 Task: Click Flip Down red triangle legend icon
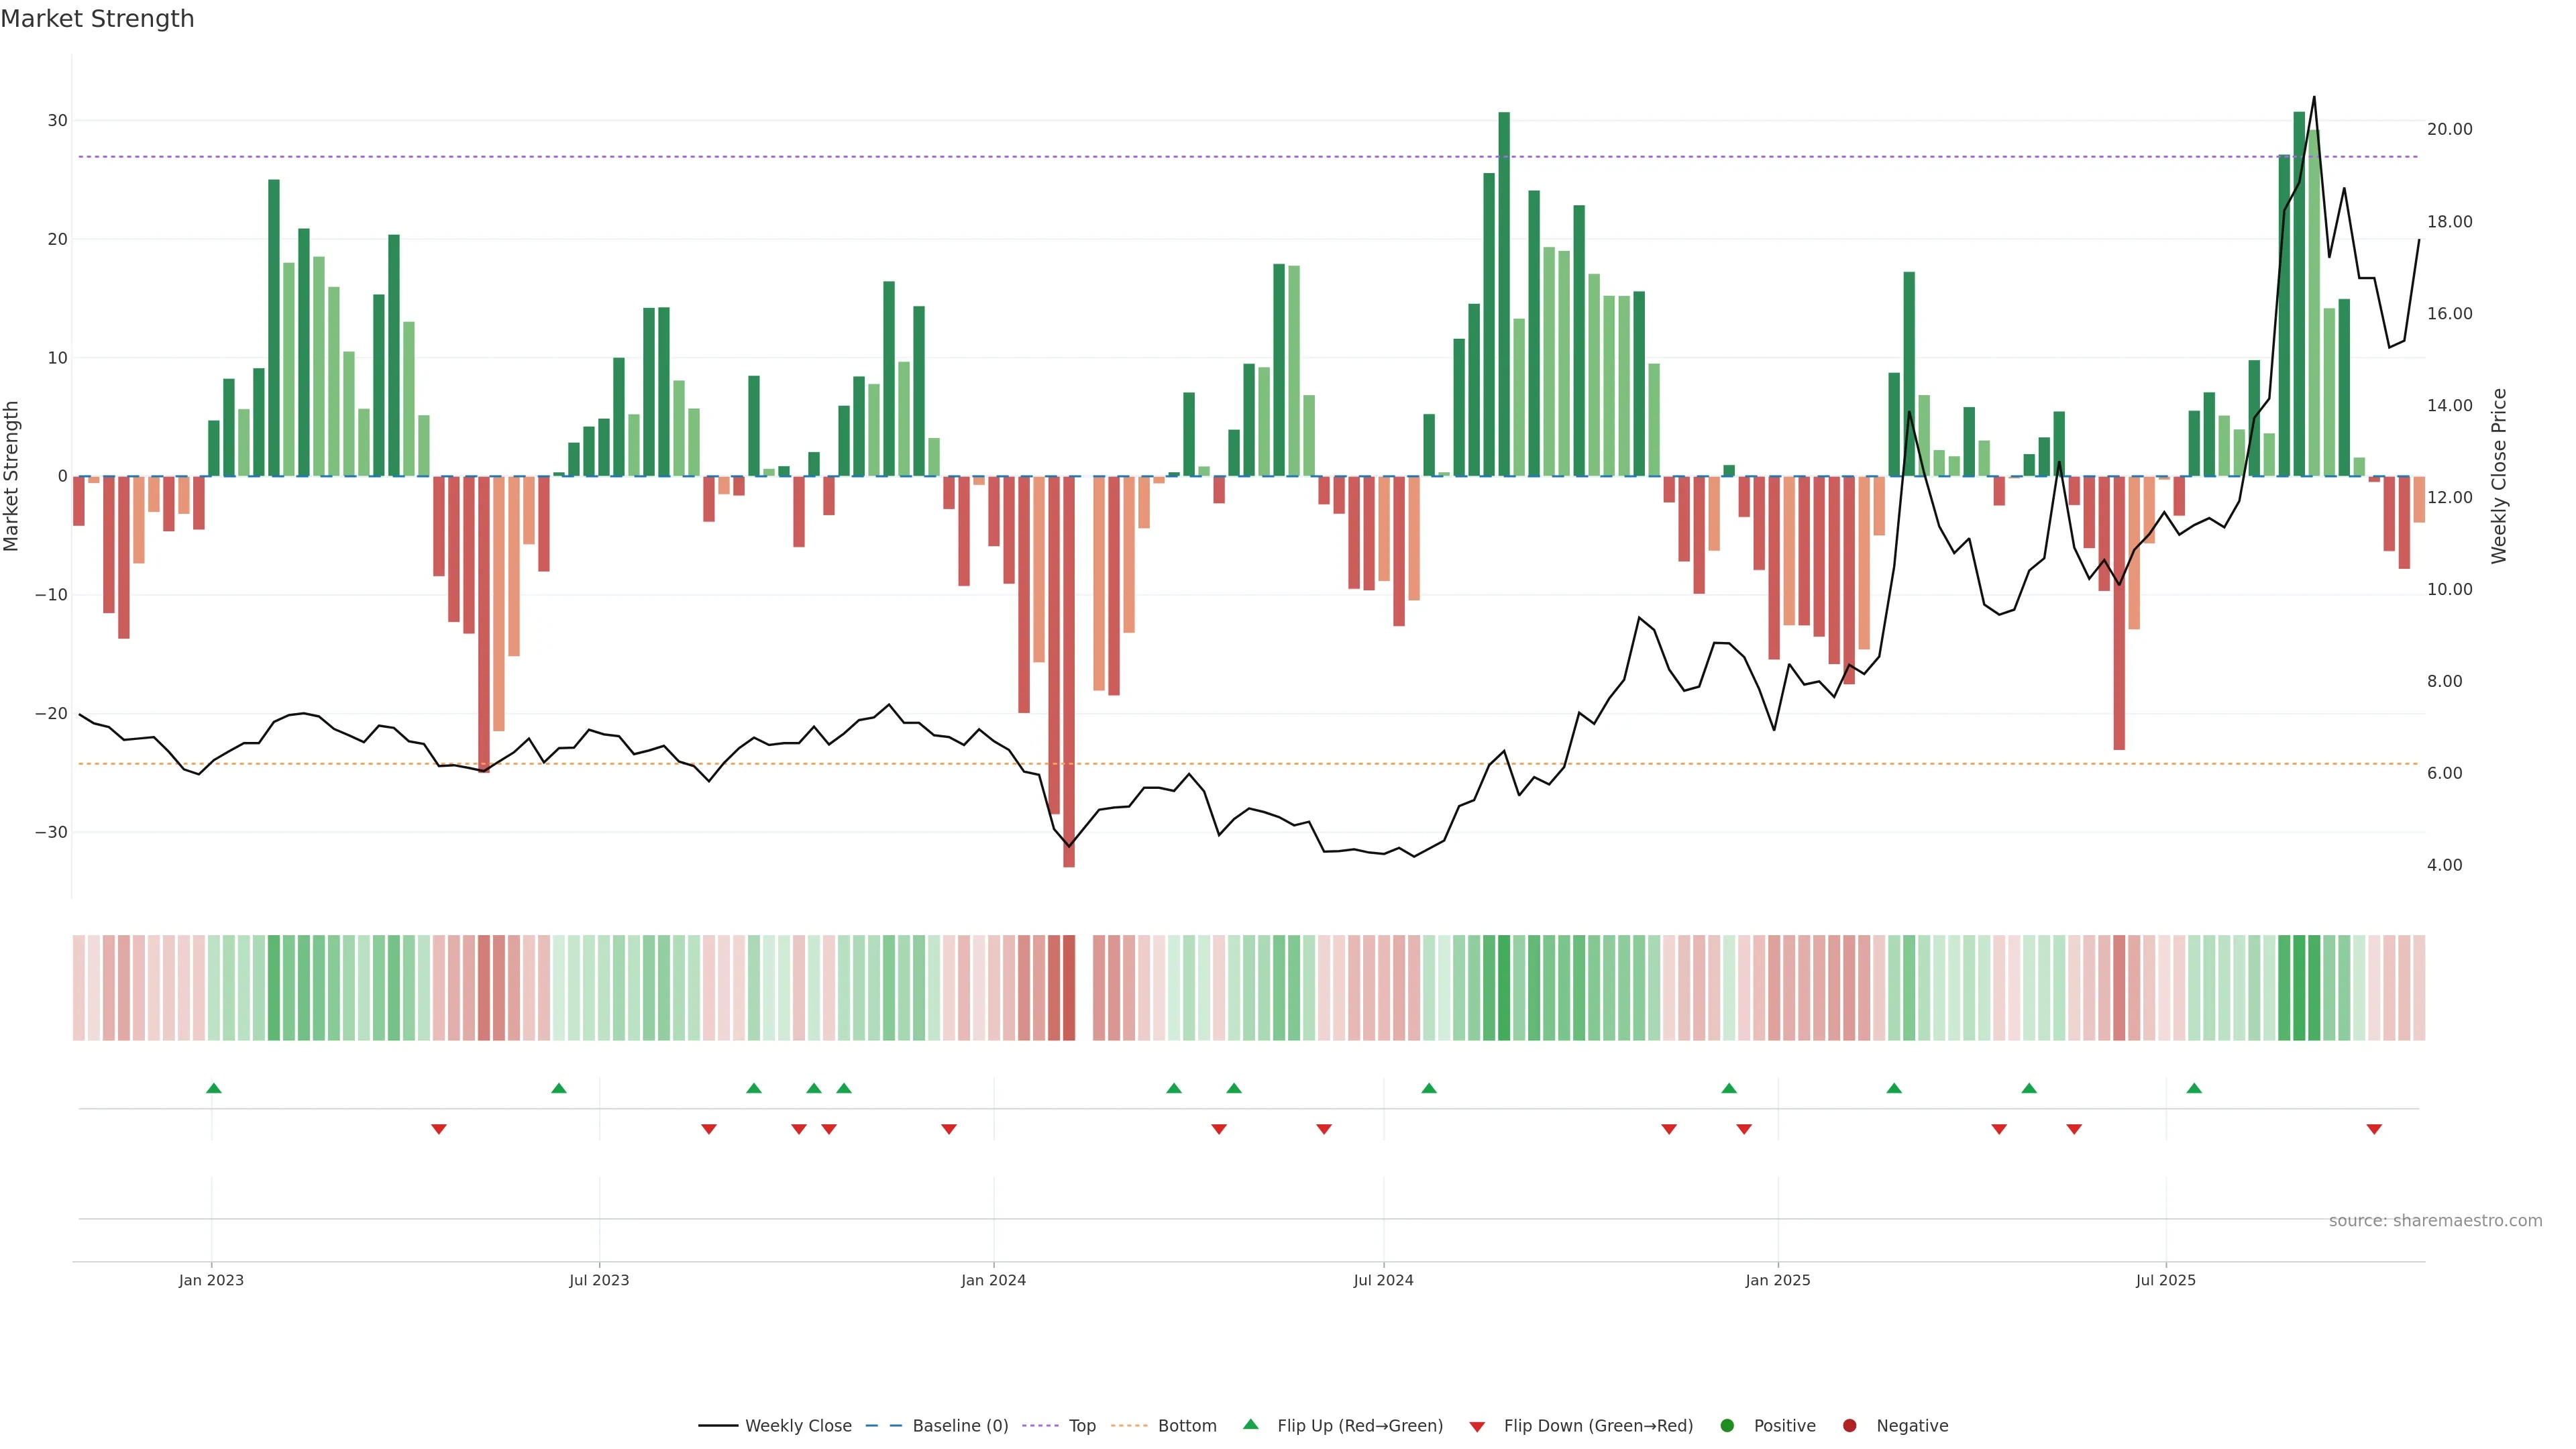(x=1477, y=1426)
